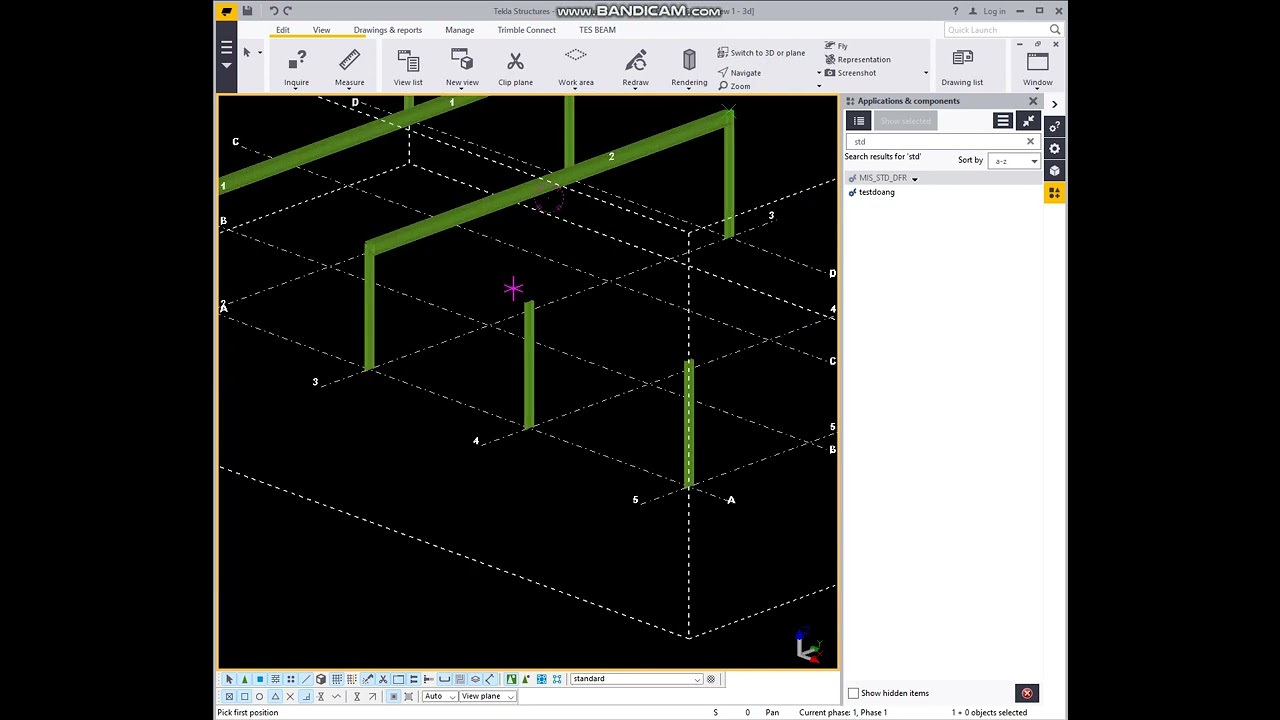Click the Fly command
The image size is (1280, 720).
[836, 46]
